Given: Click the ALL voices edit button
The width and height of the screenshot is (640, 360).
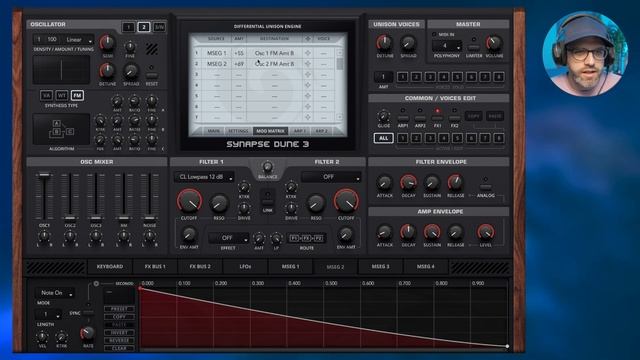Looking at the screenshot, I should point(384,138).
